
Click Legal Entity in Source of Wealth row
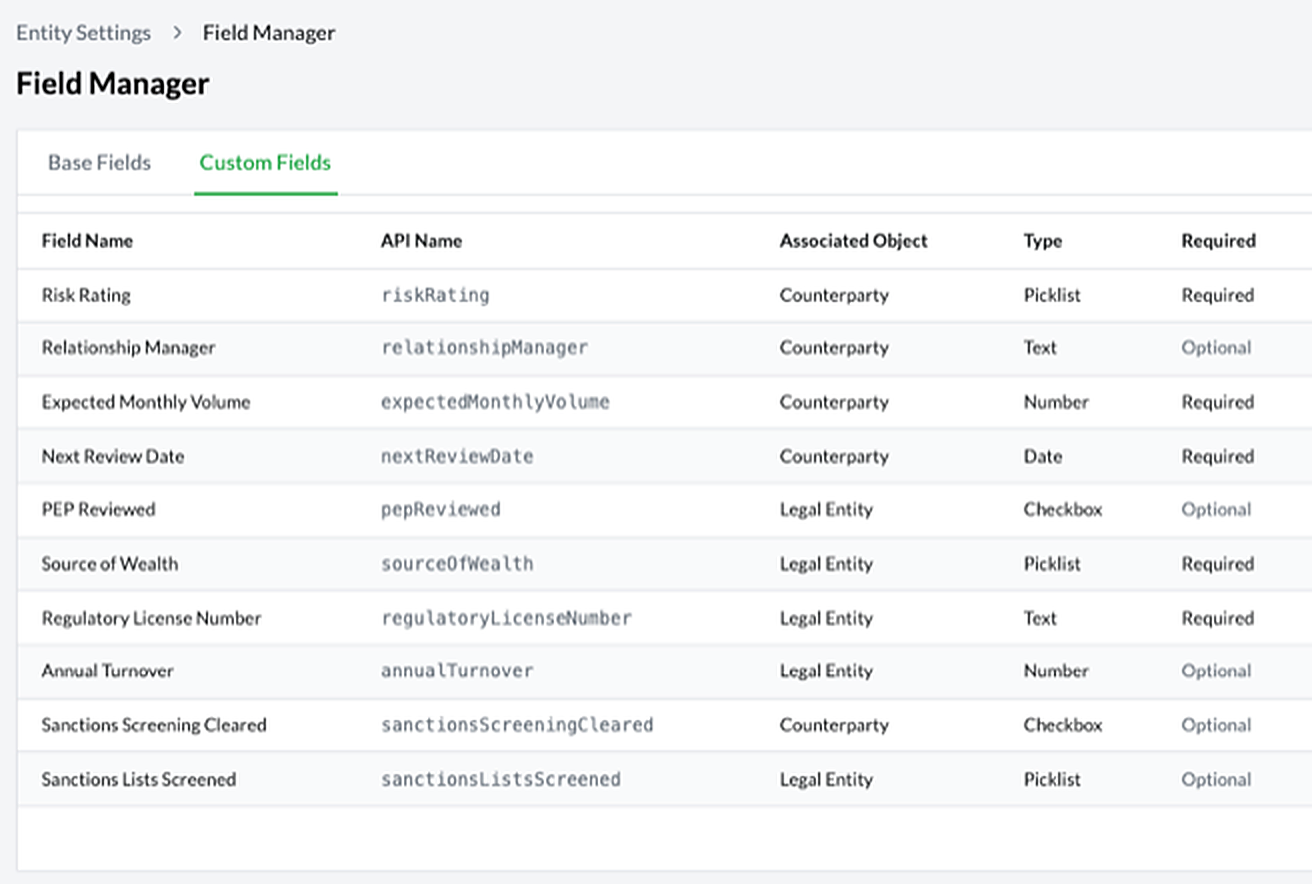(826, 564)
